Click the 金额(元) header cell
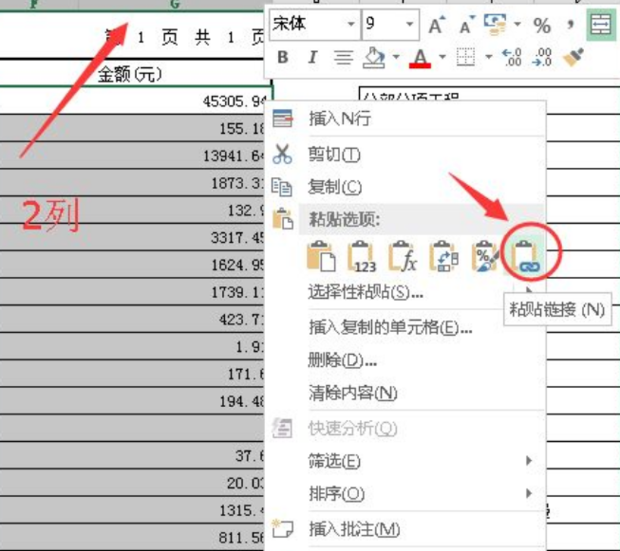 [x=130, y=73]
